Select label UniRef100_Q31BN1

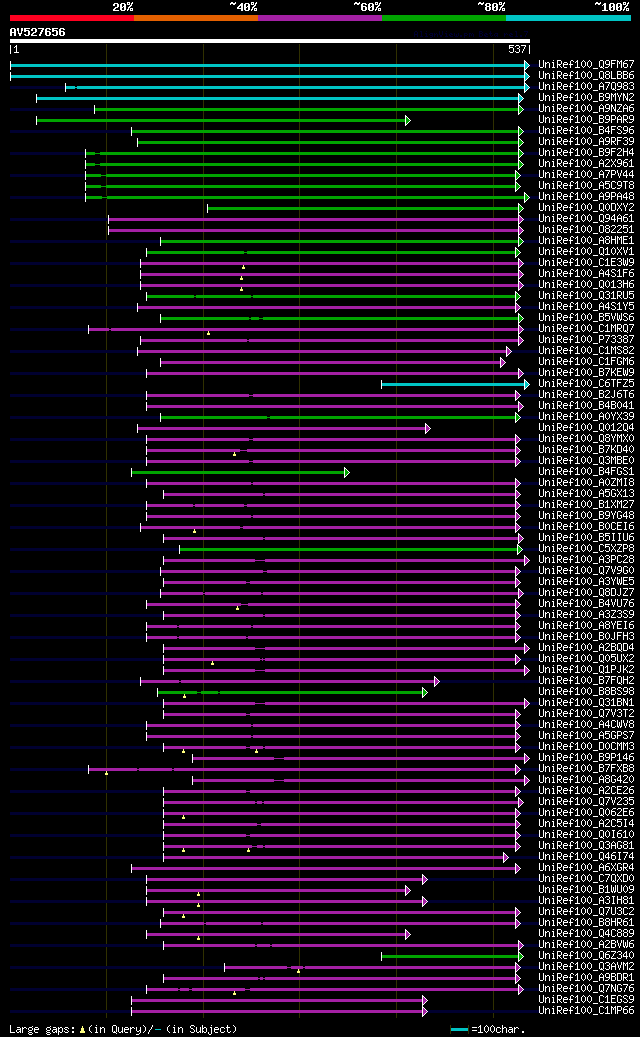click(586, 703)
